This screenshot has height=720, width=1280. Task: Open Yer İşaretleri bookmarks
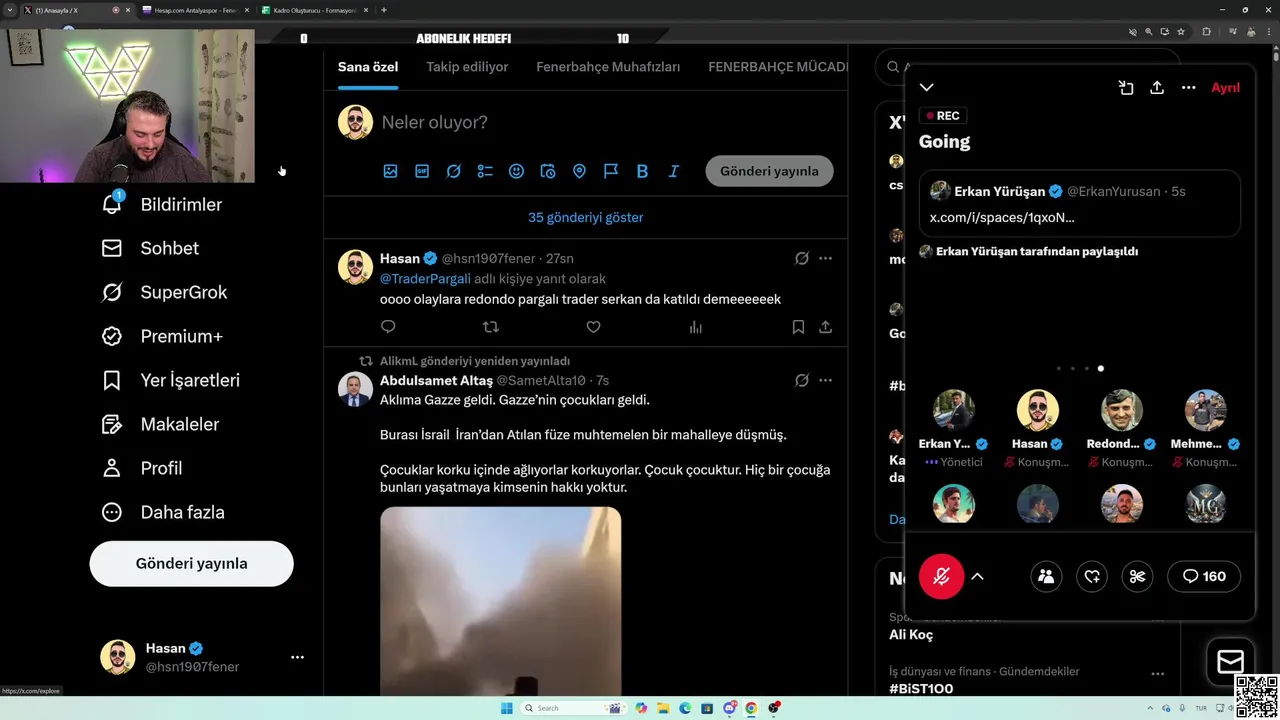pos(170,380)
